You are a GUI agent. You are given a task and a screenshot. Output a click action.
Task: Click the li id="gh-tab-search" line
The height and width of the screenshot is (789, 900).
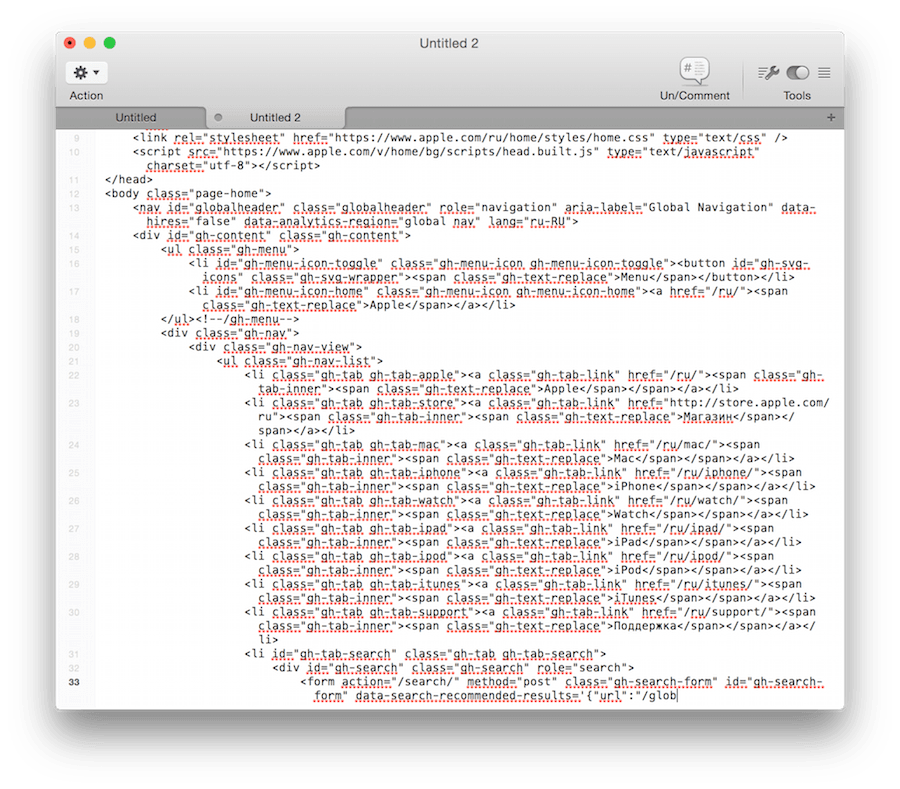[x=425, y=654]
